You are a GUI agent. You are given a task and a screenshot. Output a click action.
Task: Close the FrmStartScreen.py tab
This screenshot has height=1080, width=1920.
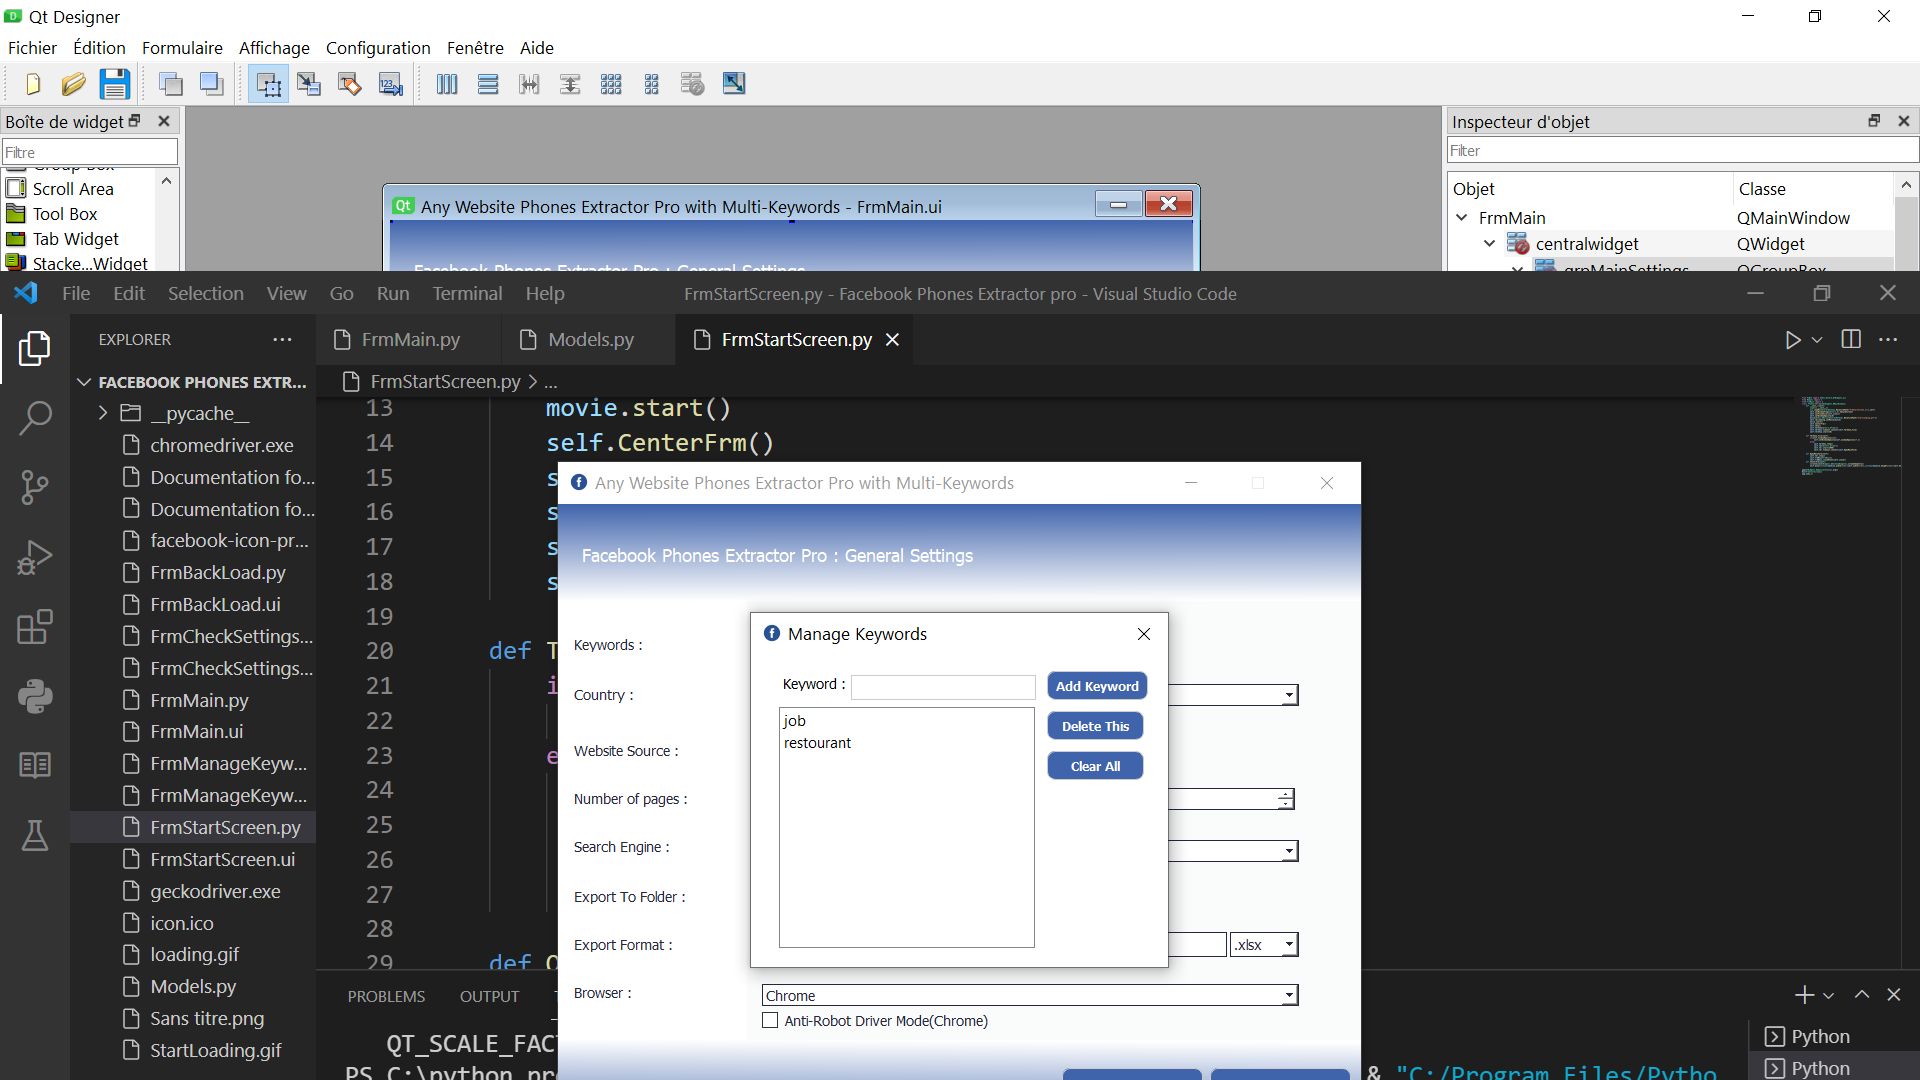[x=892, y=340]
